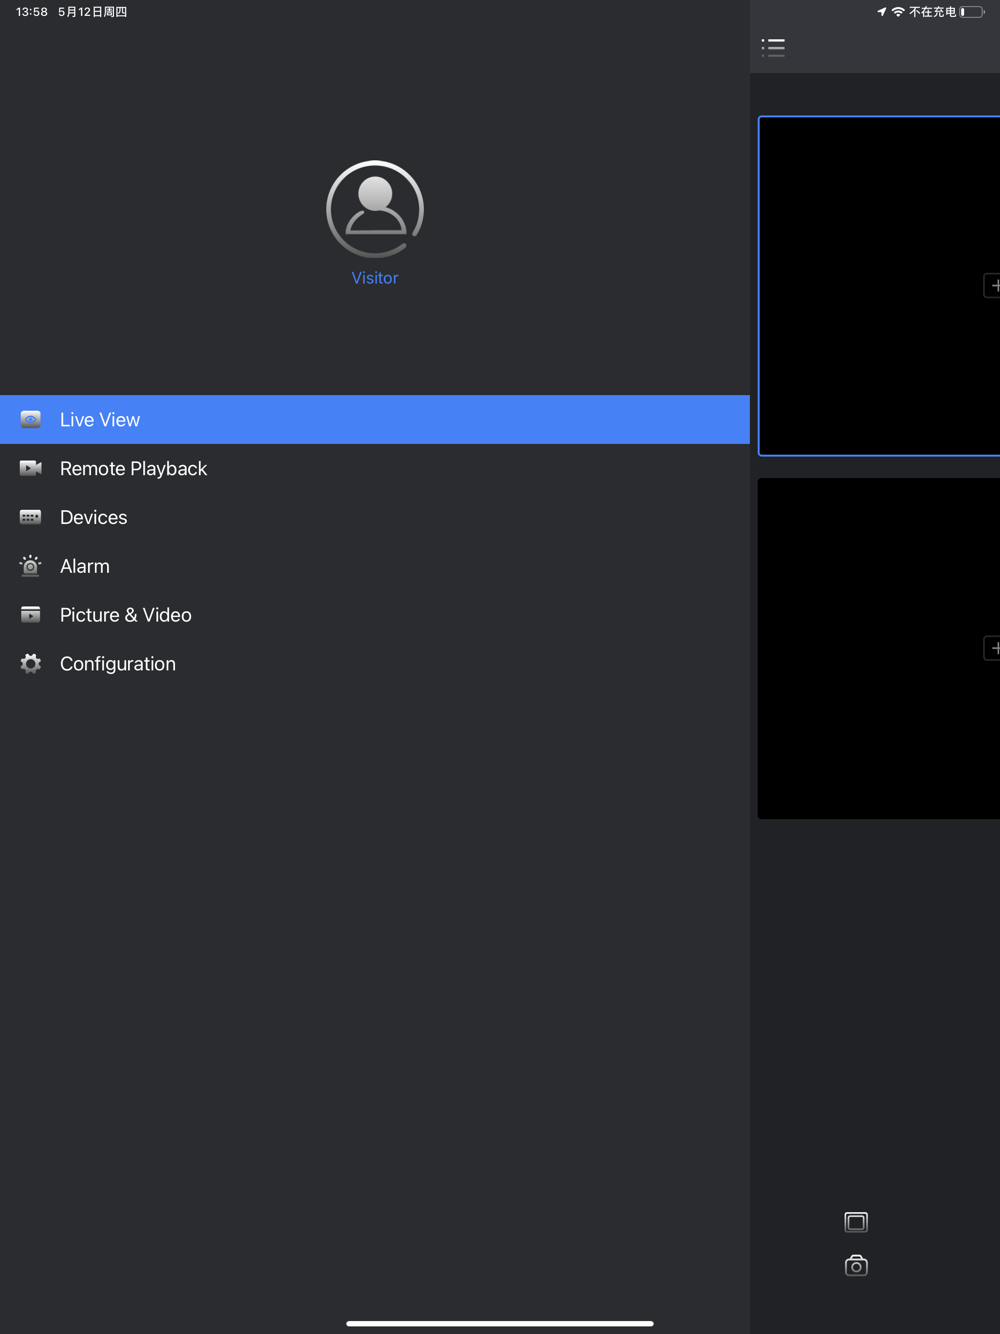Image resolution: width=1000 pixels, height=1334 pixels.
Task: Tap the 13:58 clock in status bar
Action: [x=32, y=12]
